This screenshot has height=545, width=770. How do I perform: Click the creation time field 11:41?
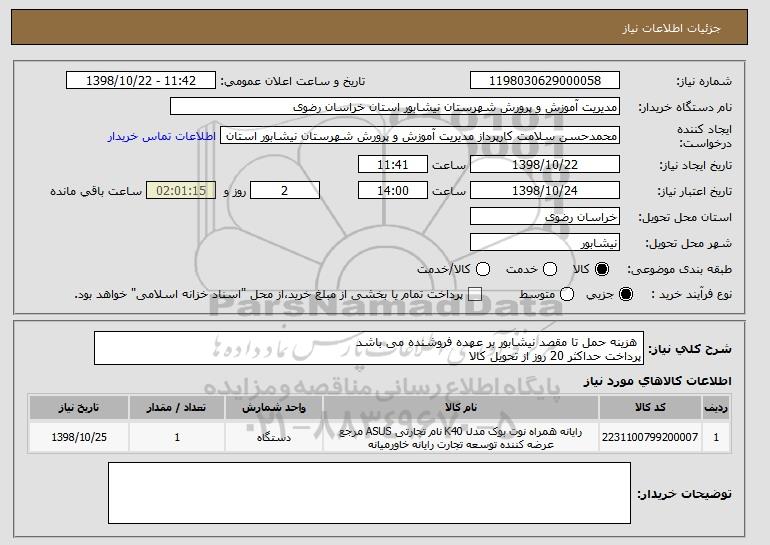393,164
